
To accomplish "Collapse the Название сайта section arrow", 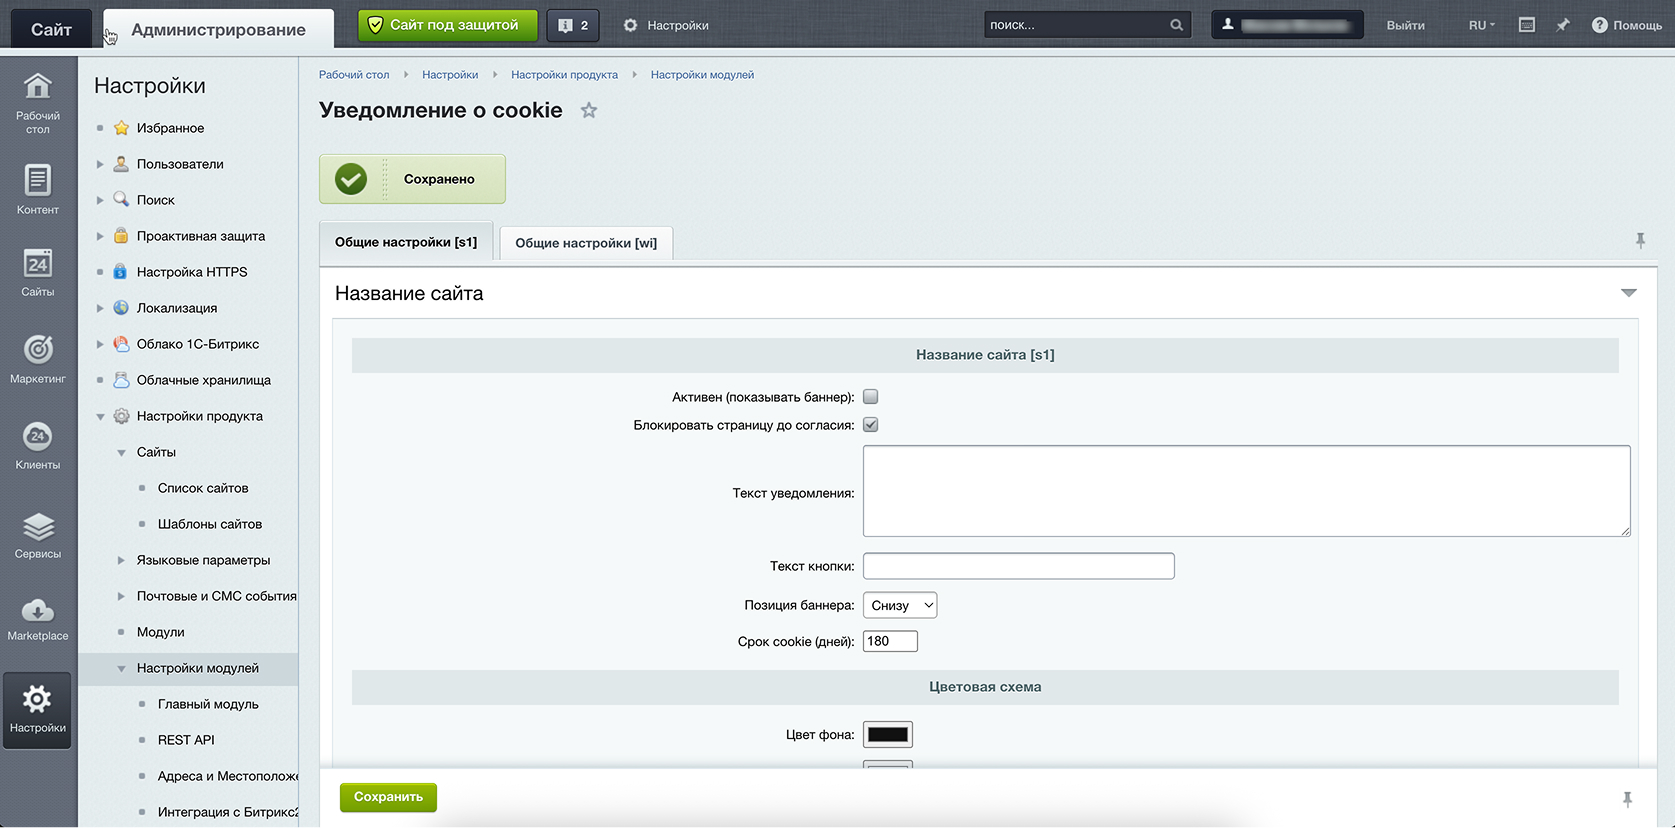I will pos(1628,293).
